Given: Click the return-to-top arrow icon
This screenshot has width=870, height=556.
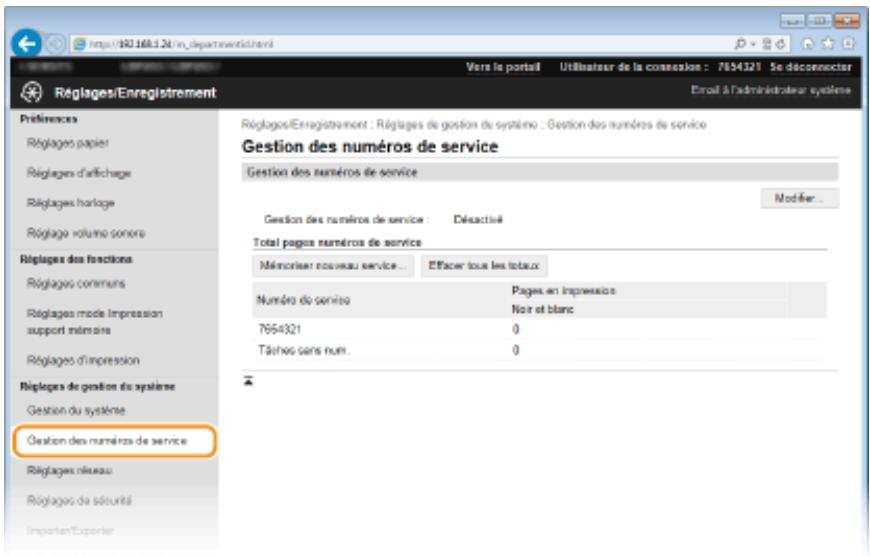Looking at the screenshot, I should click(x=248, y=381).
